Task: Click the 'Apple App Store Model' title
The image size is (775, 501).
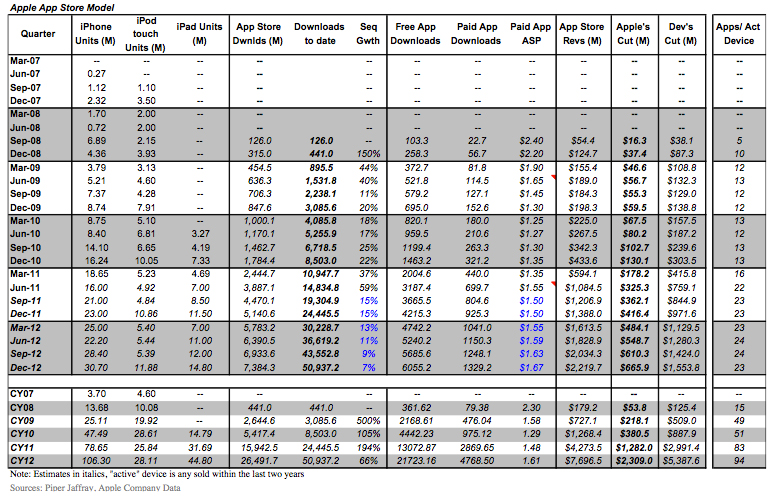Action: tap(62, 8)
